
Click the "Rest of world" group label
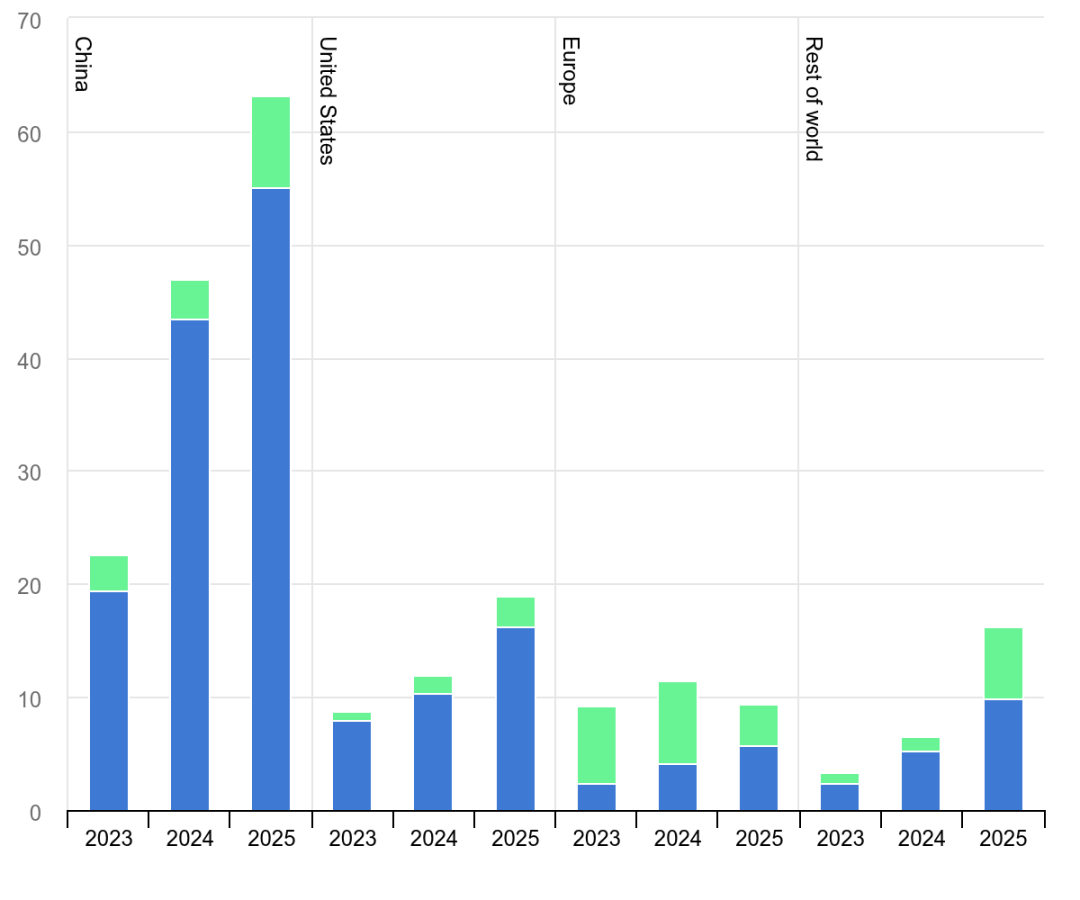pos(813,99)
